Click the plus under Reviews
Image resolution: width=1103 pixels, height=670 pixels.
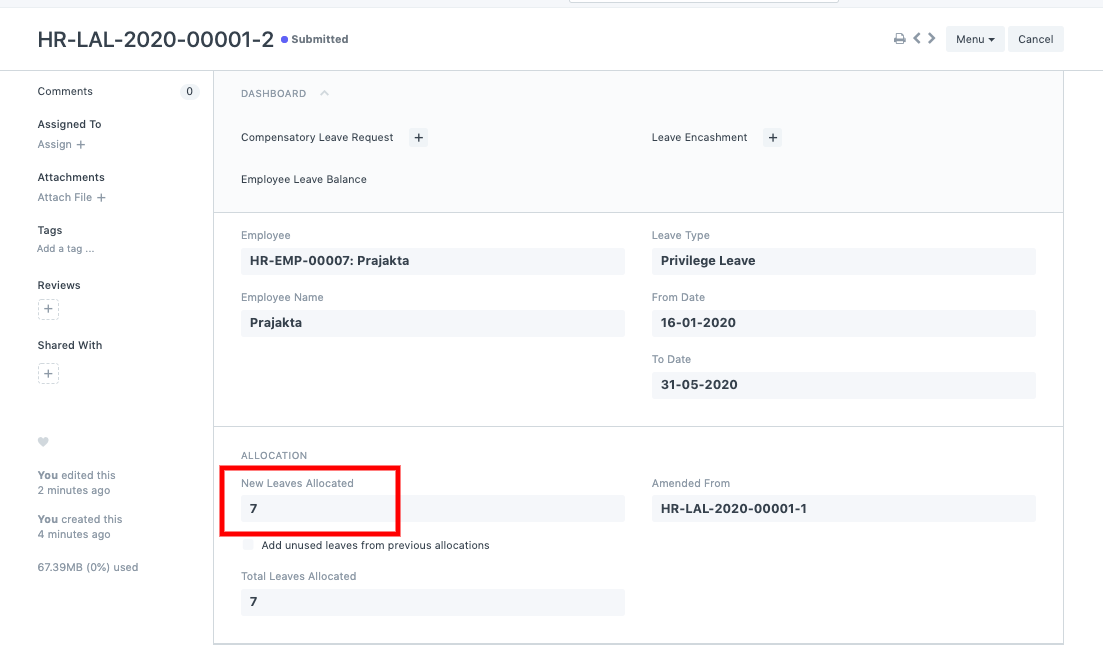pyautogui.click(x=48, y=309)
